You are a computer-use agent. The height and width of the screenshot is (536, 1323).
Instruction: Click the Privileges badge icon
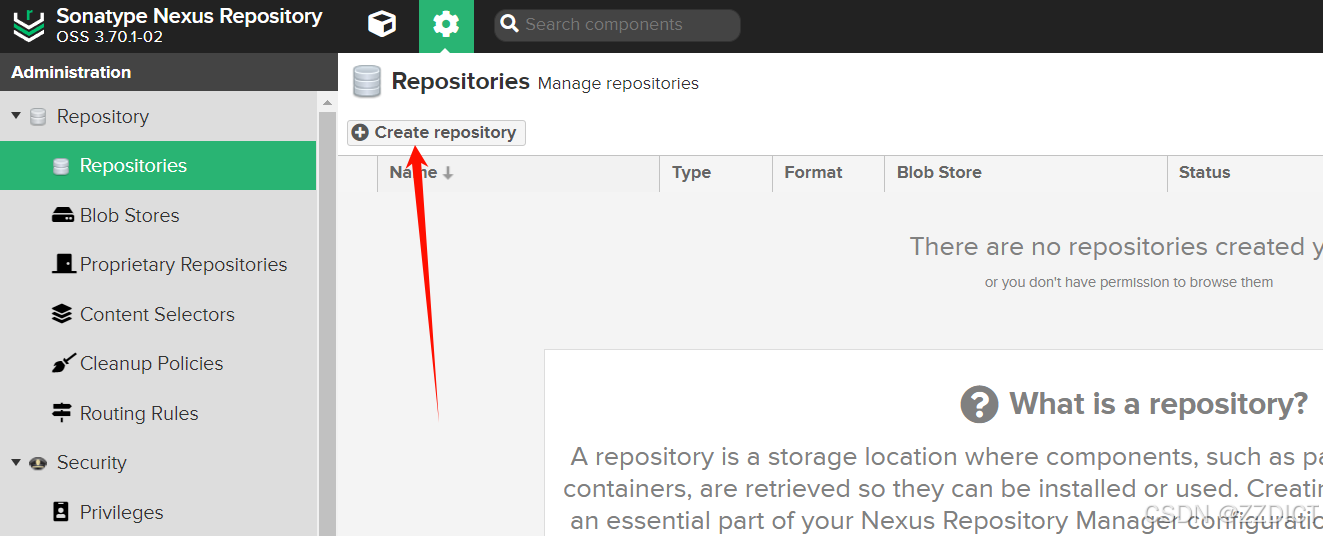click(61, 512)
